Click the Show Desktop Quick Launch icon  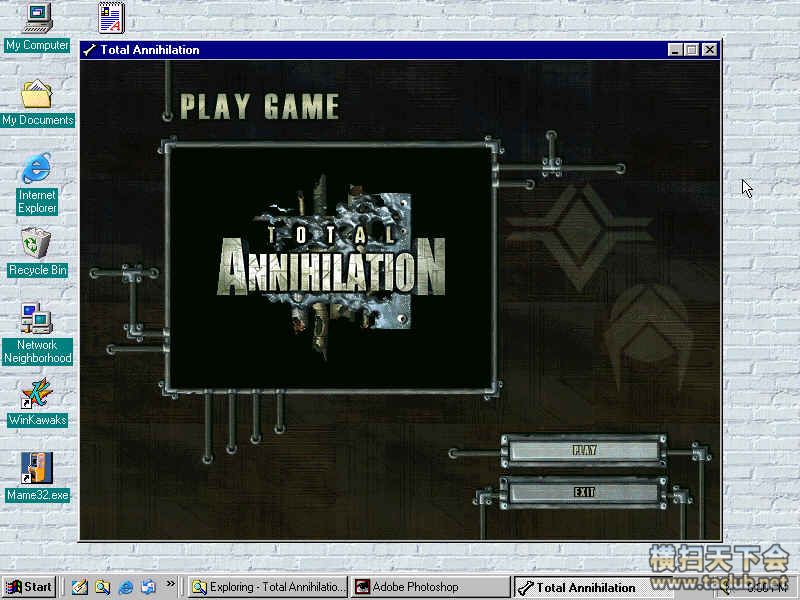79,587
